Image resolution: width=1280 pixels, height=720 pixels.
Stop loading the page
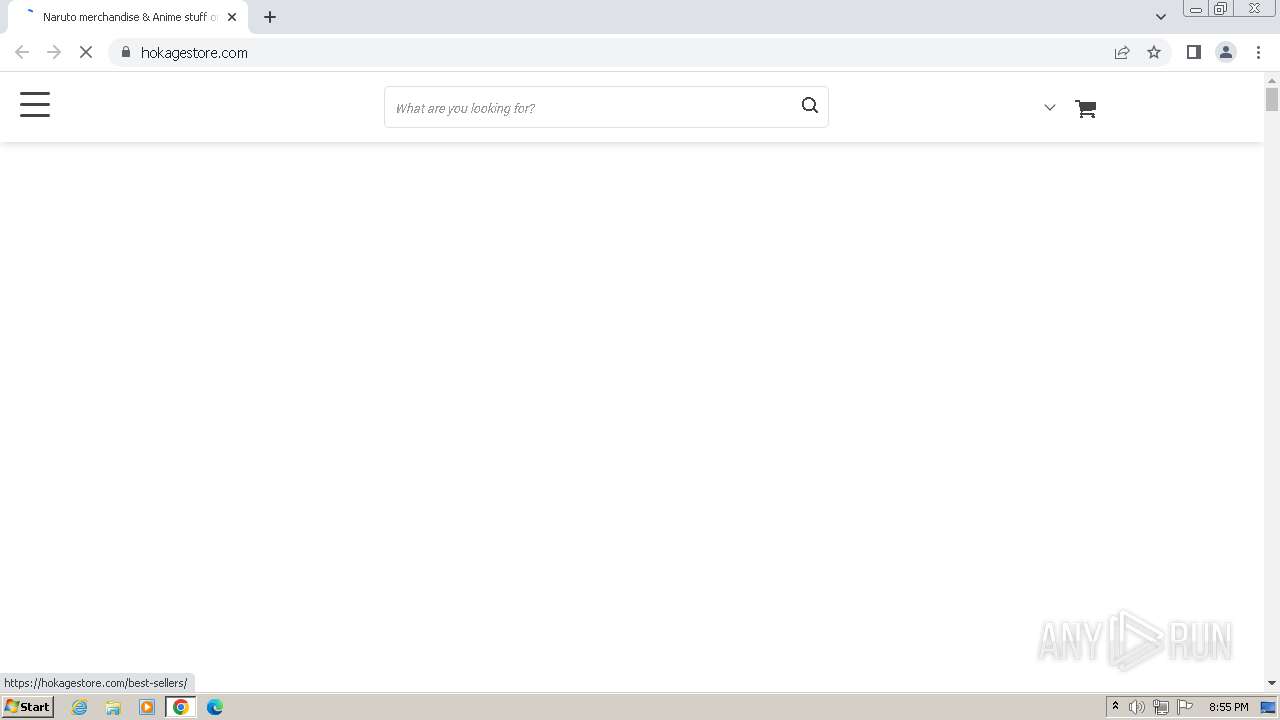(86, 52)
